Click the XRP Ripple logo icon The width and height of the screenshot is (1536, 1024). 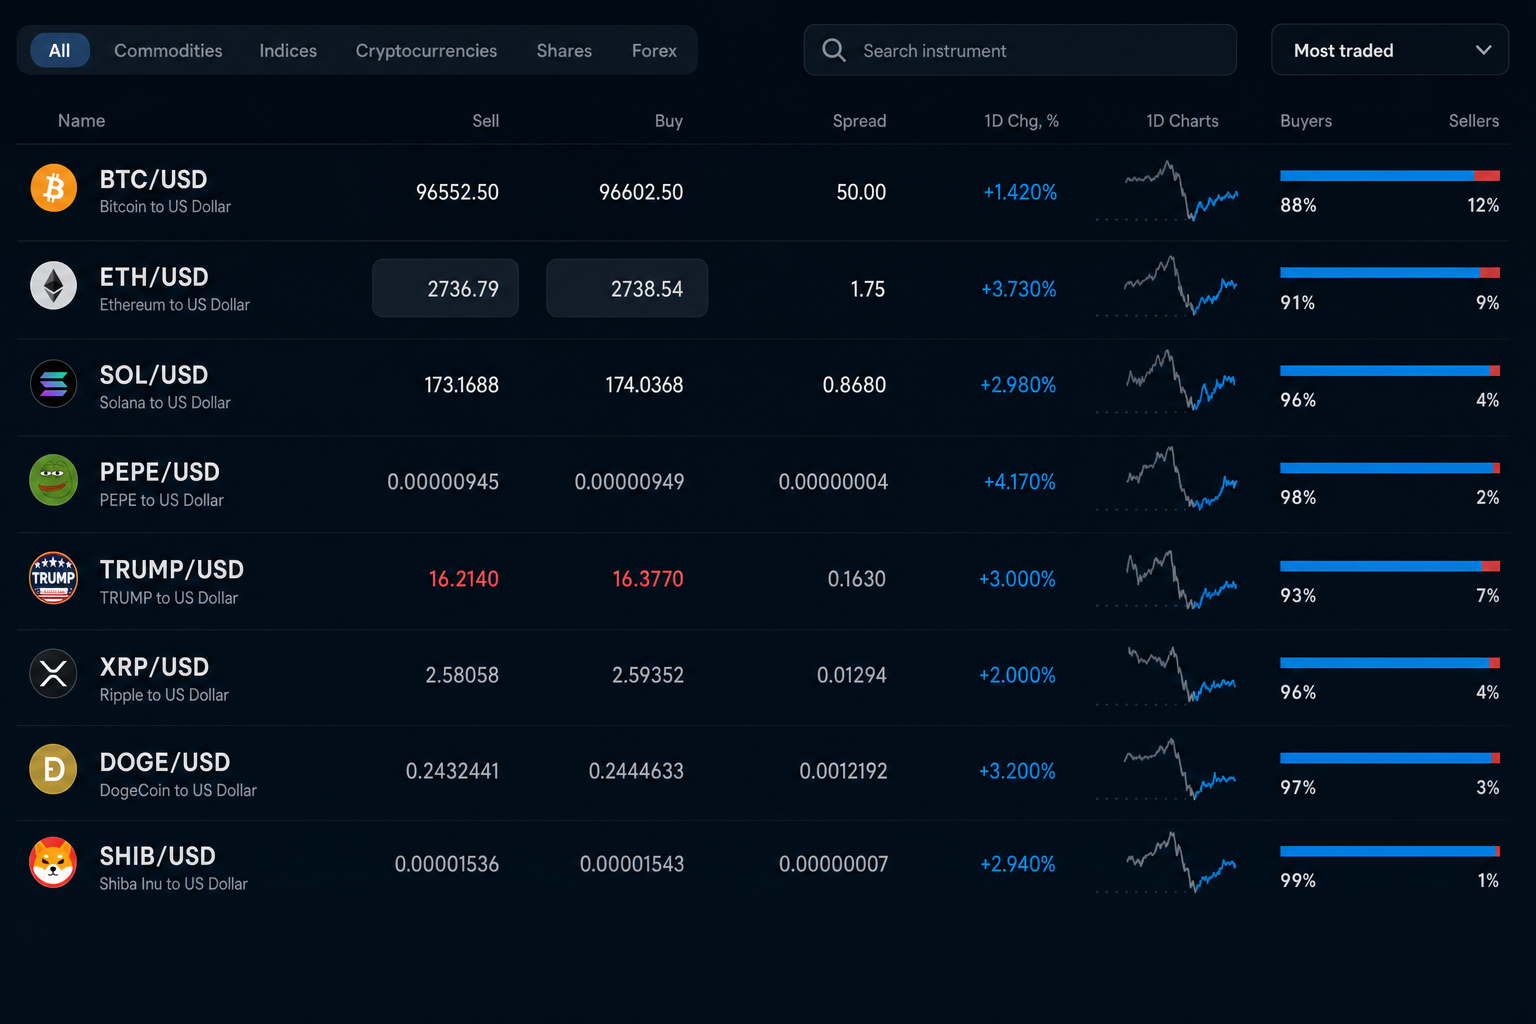(54, 674)
